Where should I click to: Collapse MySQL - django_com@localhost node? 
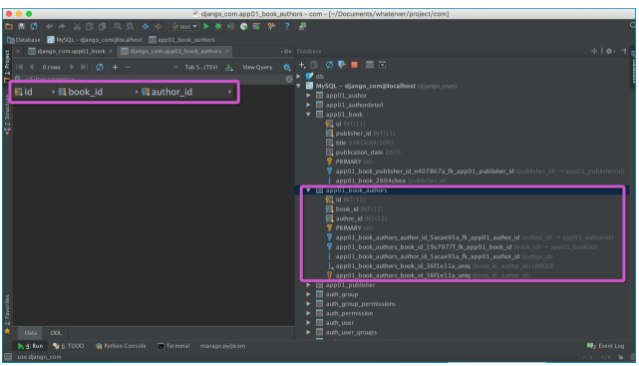point(299,86)
